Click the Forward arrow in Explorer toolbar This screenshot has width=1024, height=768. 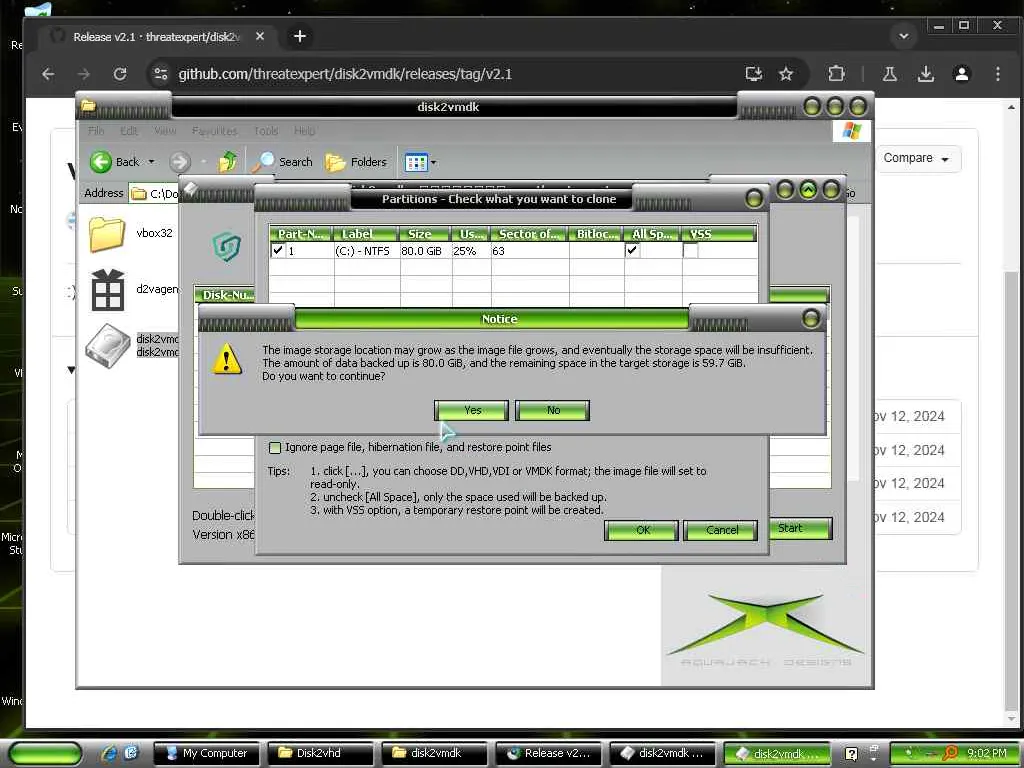click(180, 162)
